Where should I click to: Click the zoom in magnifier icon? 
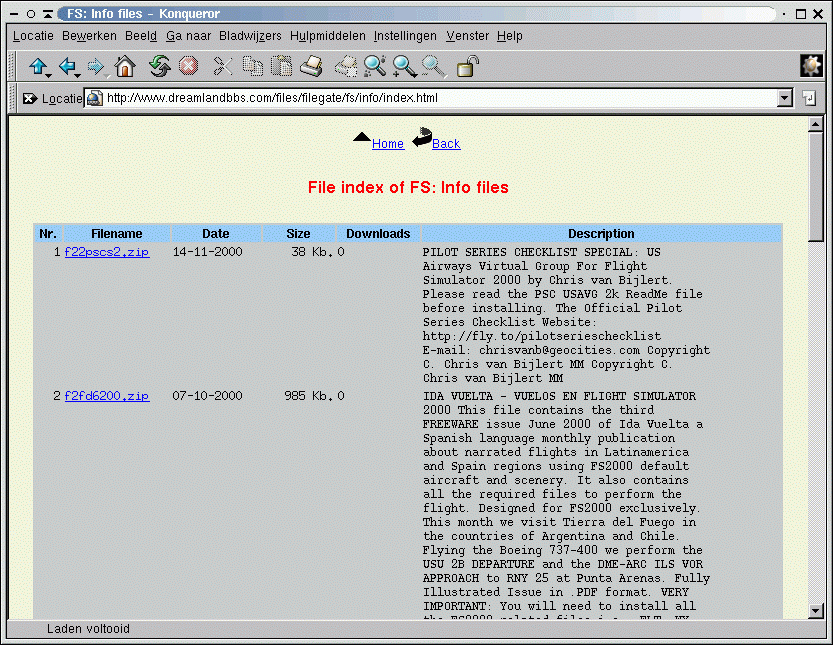tap(404, 67)
